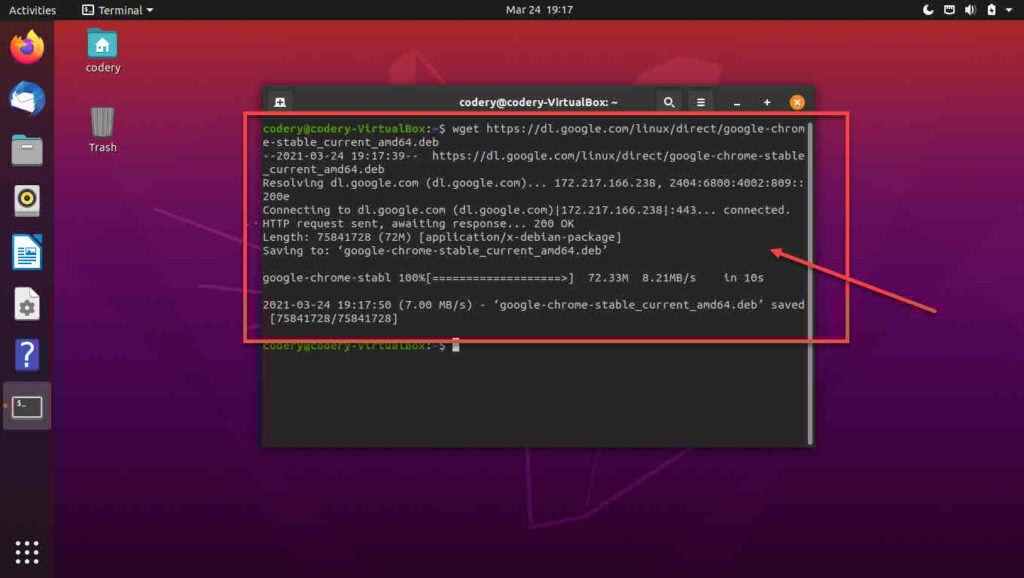The image size is (1024, 578).
Task: Open the Files manager in the dock
Action: (x=27, y=150)
